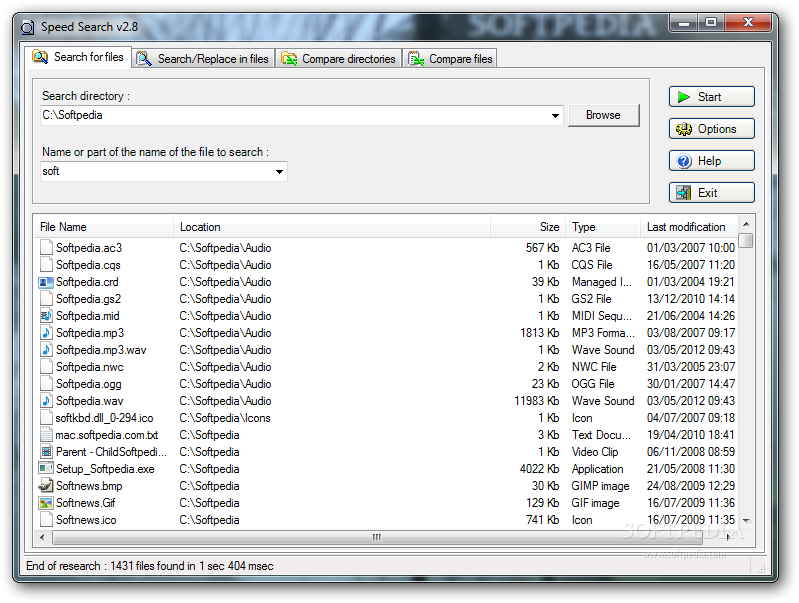Screen dimensions: 799x603
Task: Click the text file icon of mac.softpedia.com.txt
Action: [46, 435]
